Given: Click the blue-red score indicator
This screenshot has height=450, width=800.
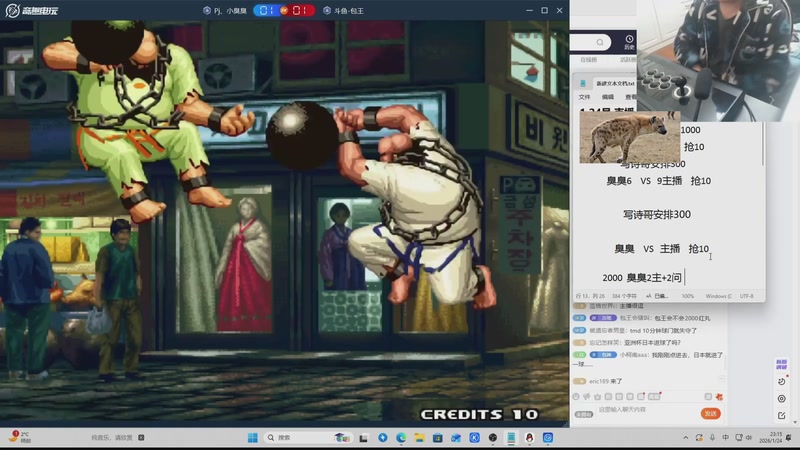Looking at the screenshot, I should coord(284,10).
